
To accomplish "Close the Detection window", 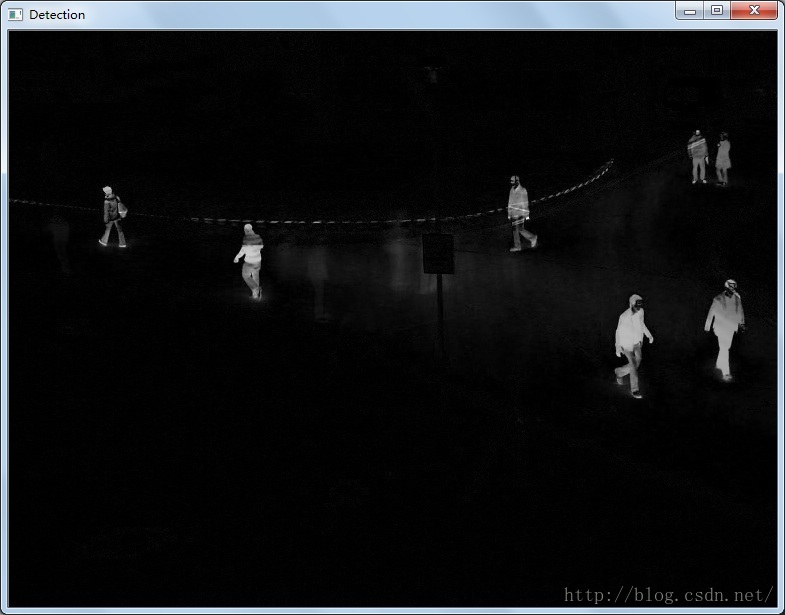I will pos(754,10).
